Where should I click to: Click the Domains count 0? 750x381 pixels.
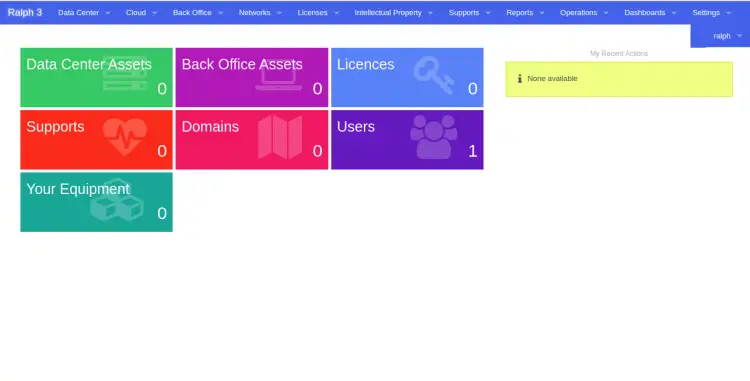pos(318,151)
